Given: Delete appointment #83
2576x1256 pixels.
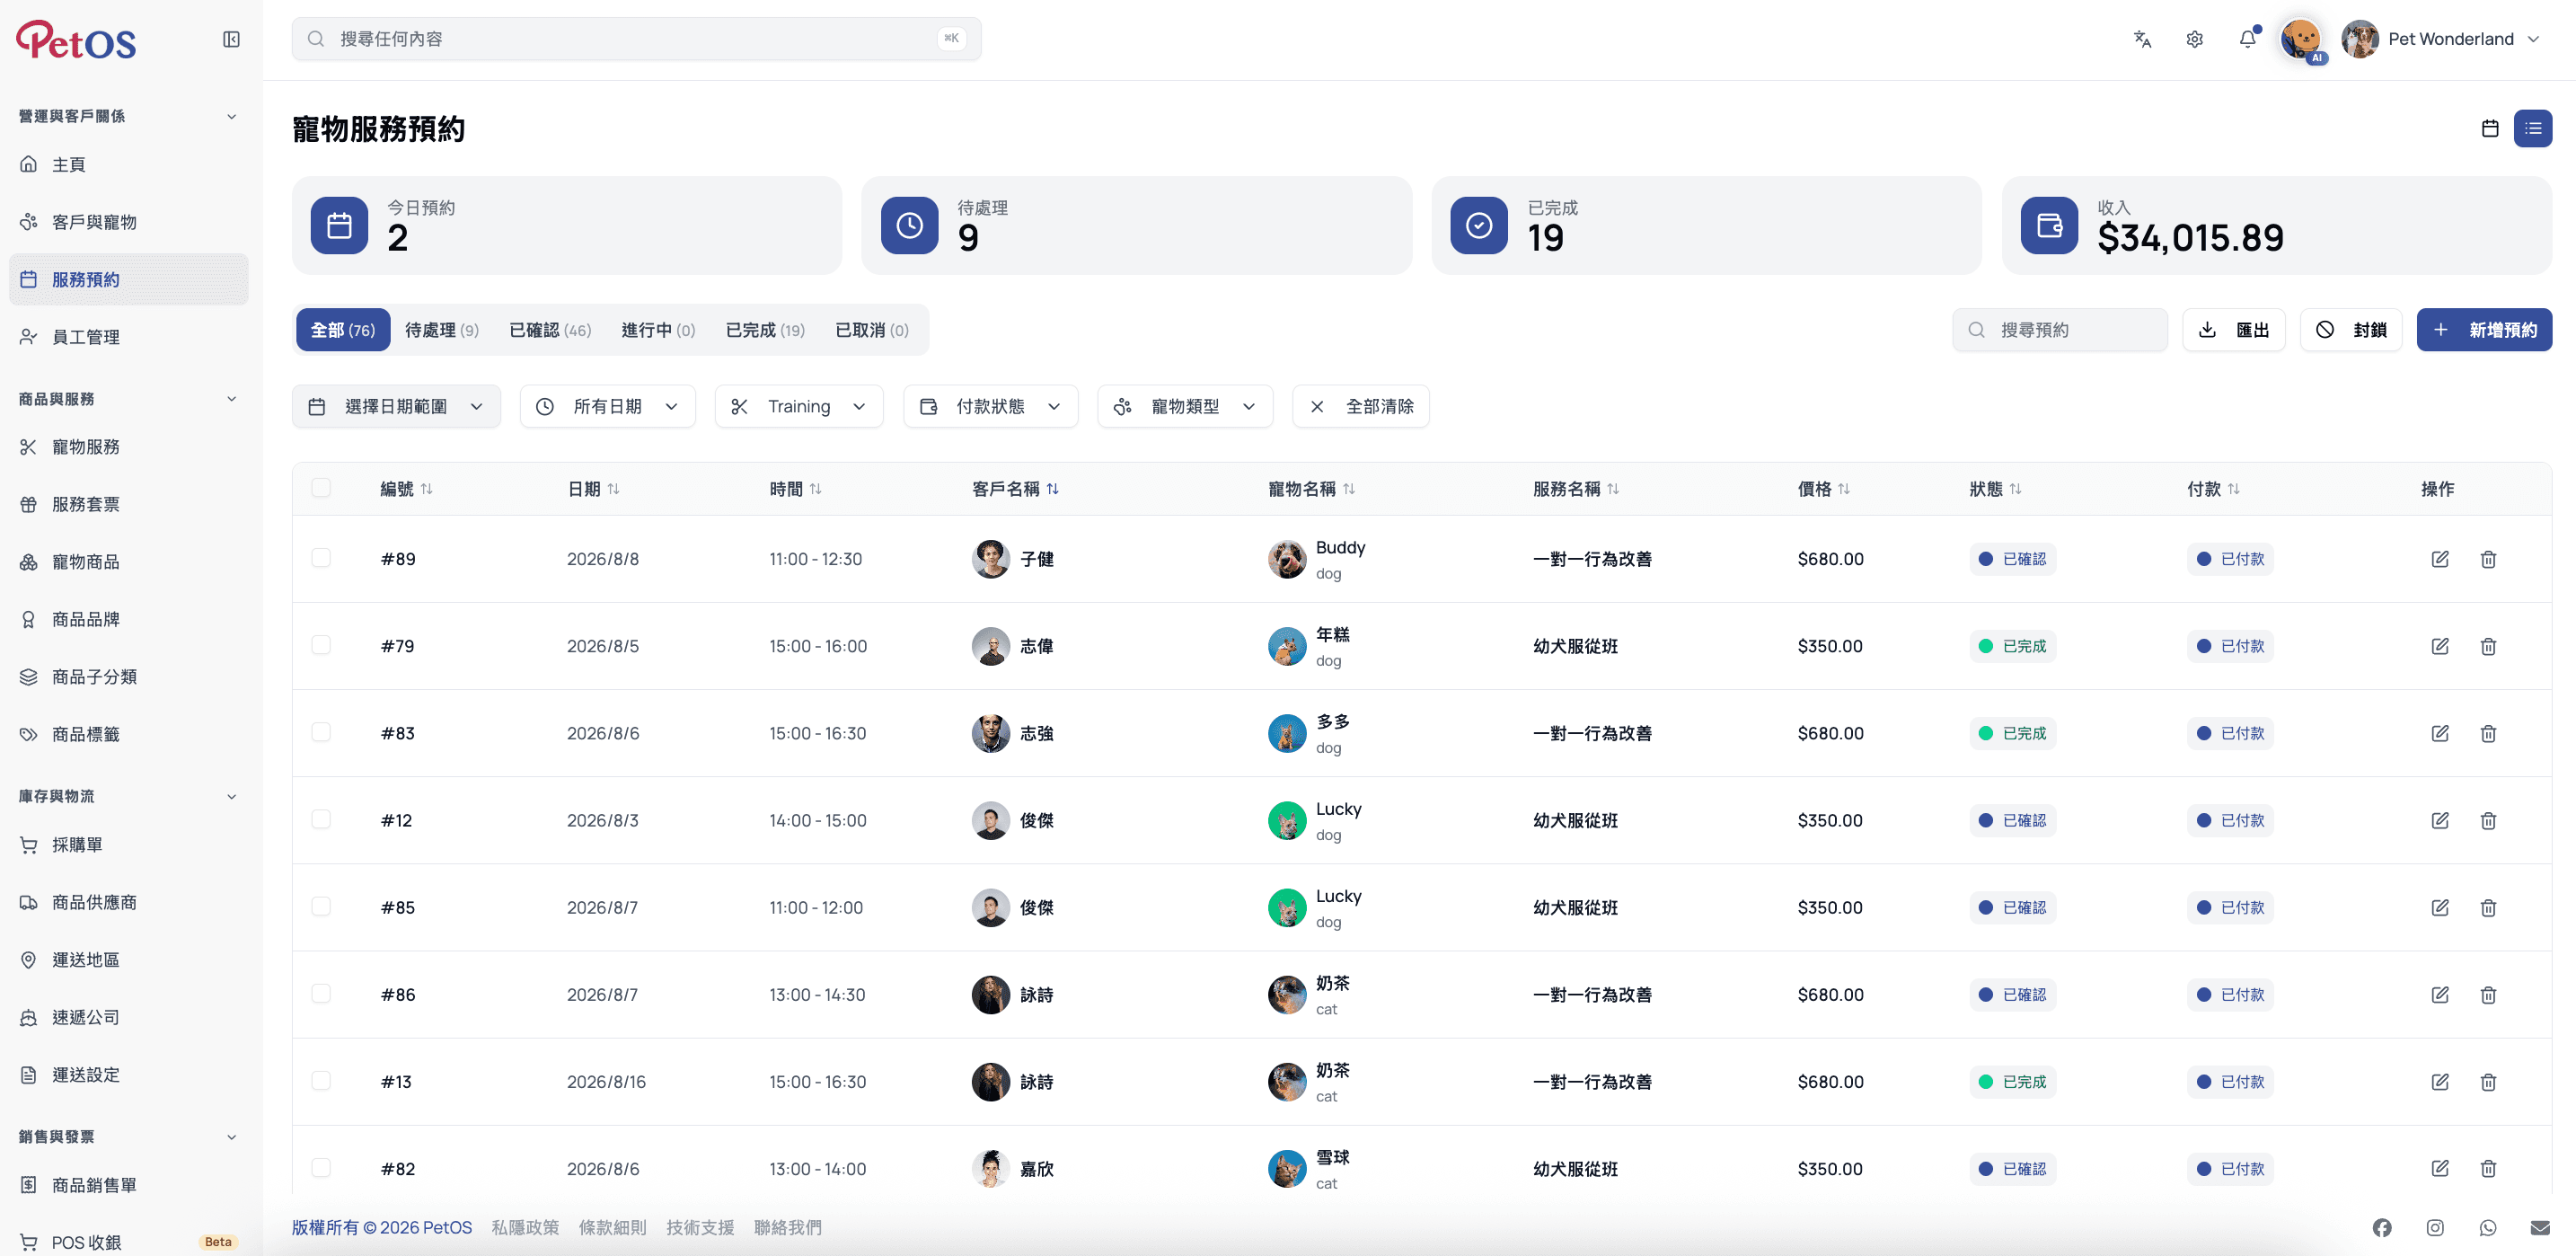Looking at the screenshot, I should click(2488, 733).
